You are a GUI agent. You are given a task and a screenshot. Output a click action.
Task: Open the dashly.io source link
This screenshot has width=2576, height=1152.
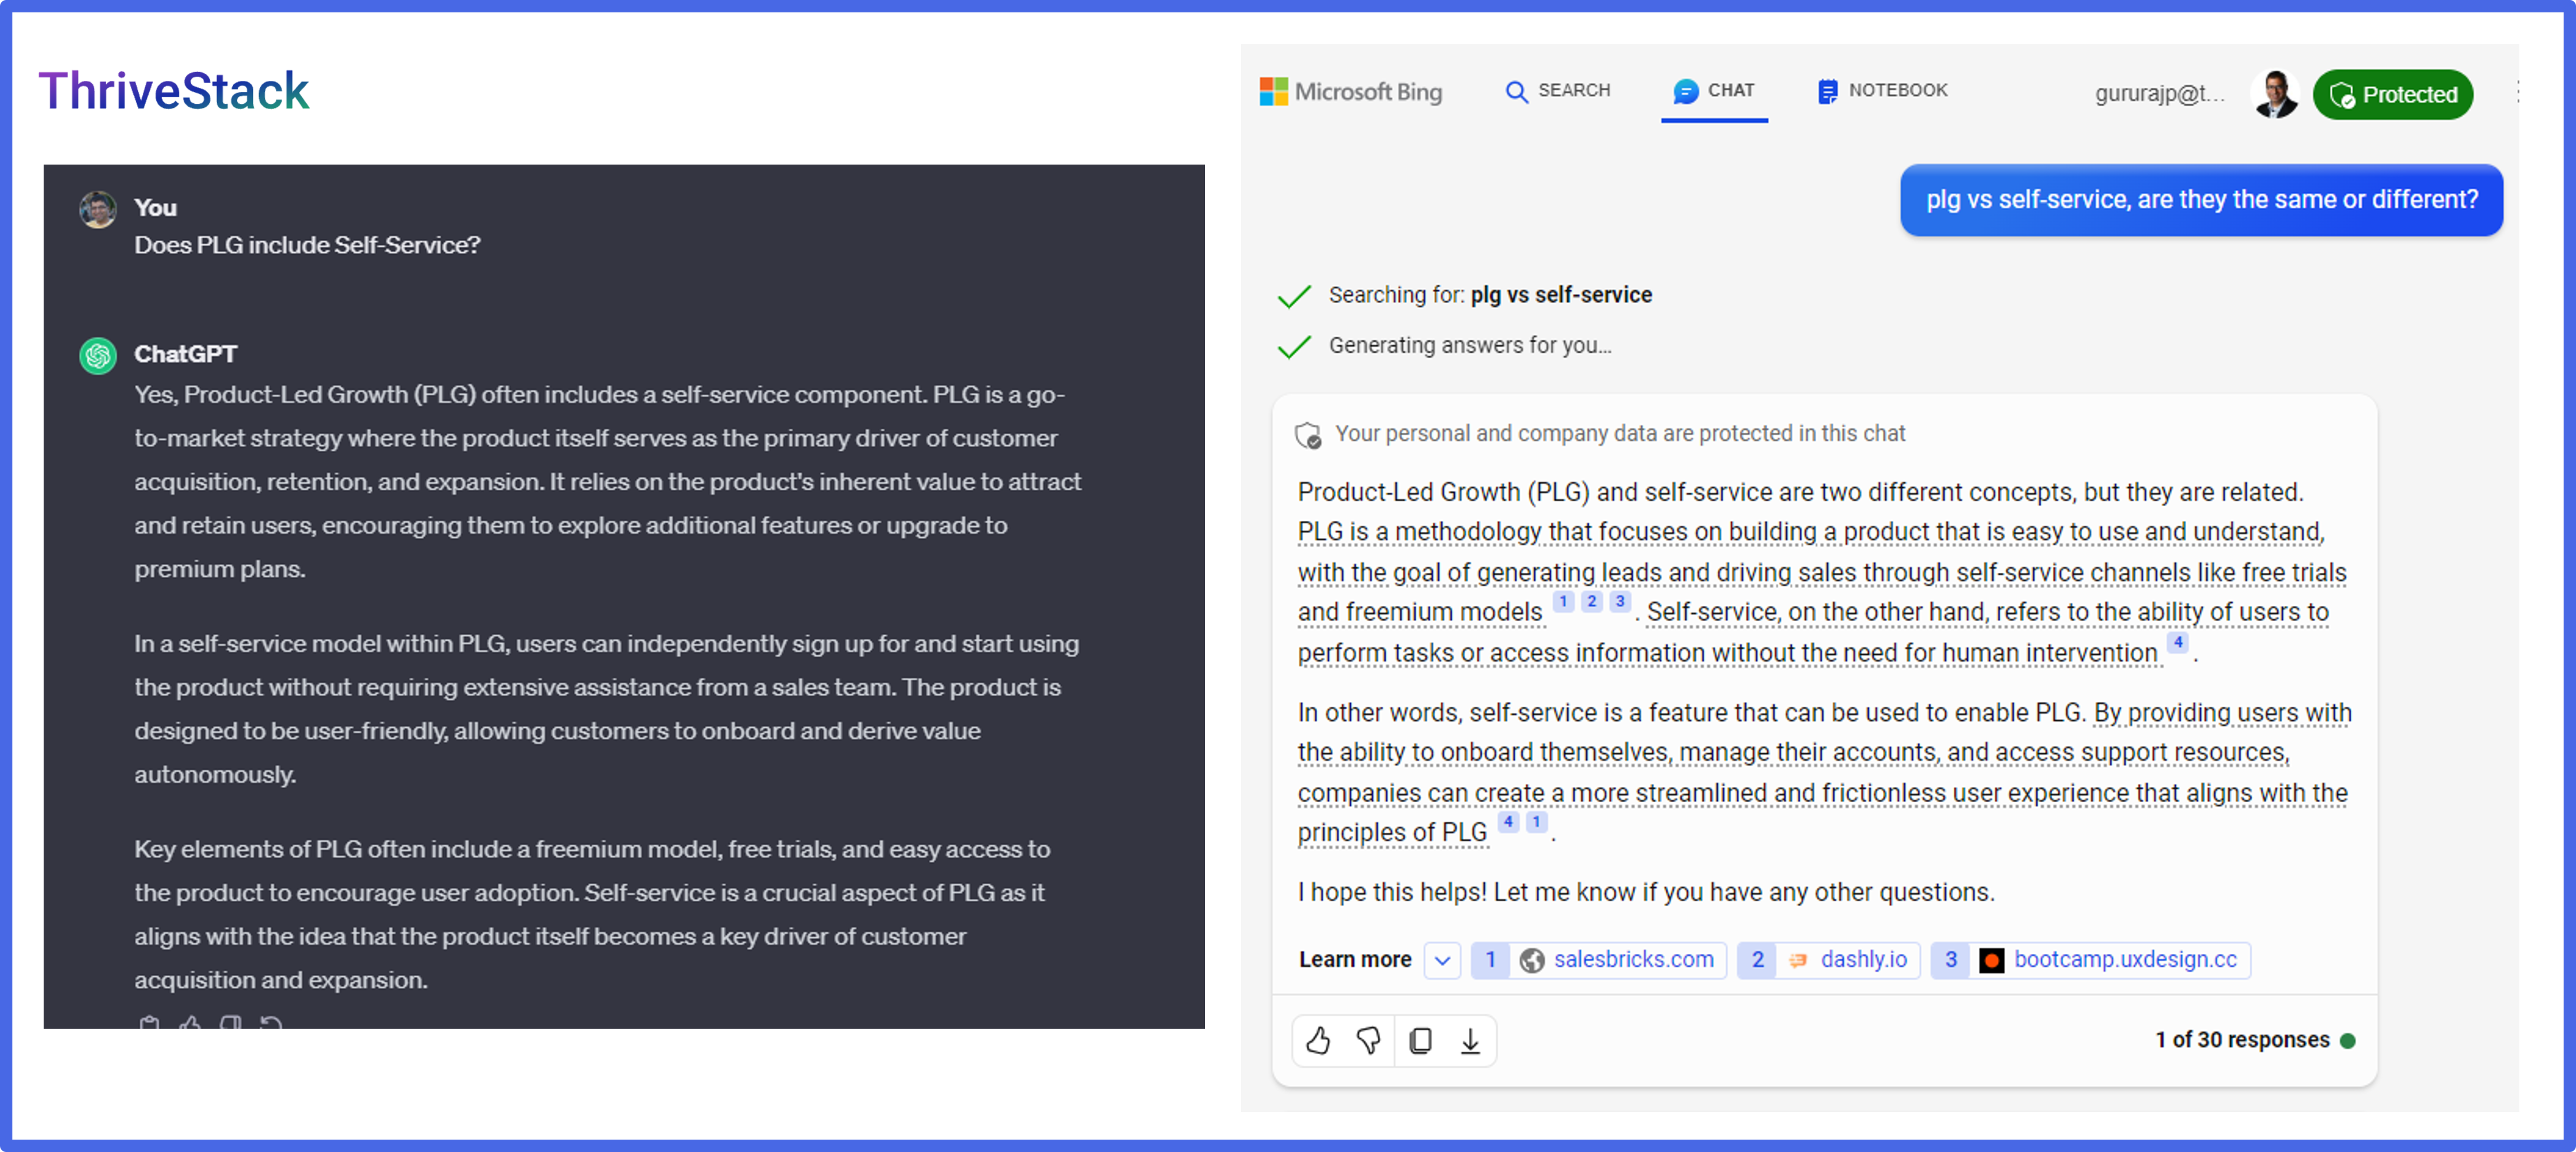[1828, 960]
